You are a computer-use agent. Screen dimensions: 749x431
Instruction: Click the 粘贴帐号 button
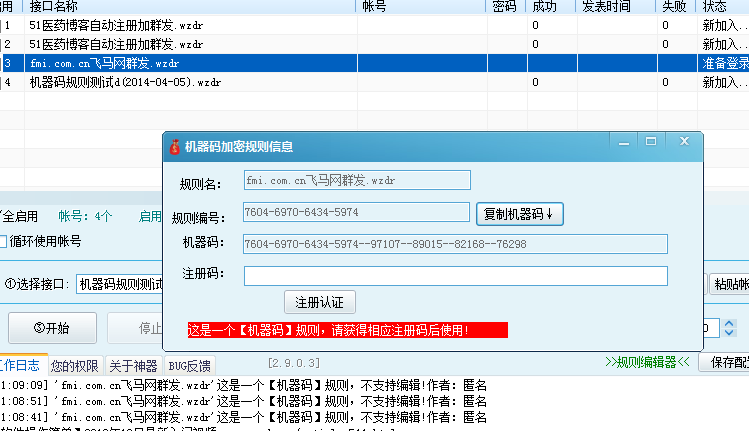pos(729,284)
